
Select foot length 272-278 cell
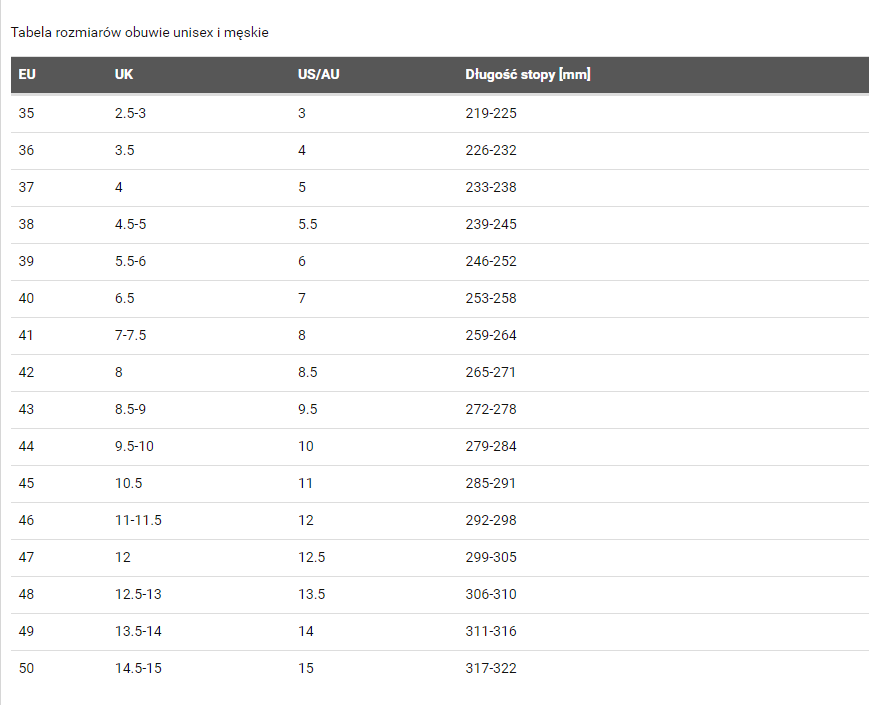491,409
